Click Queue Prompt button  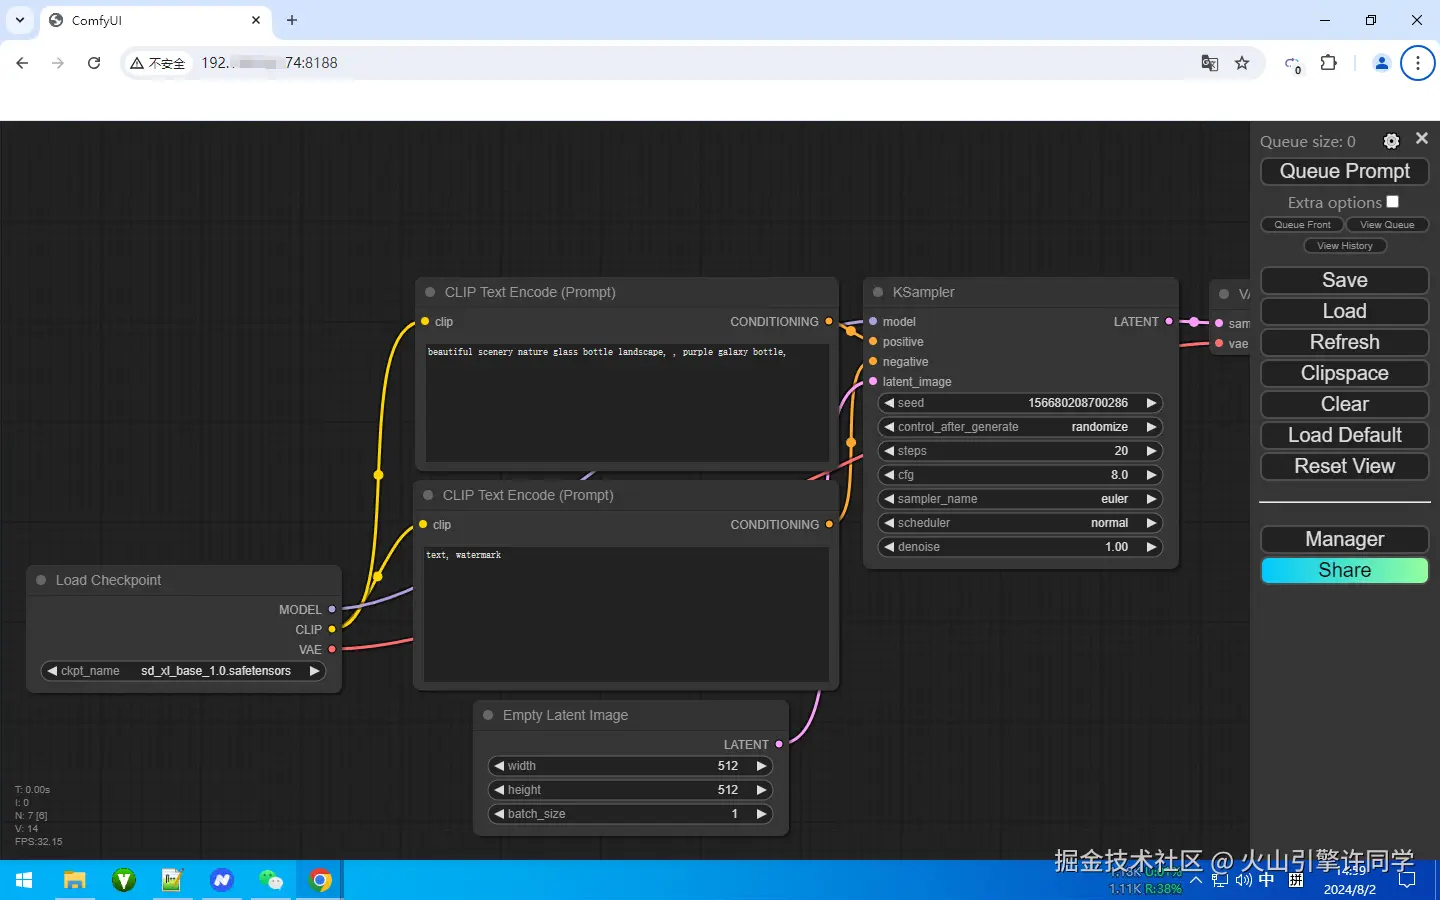[1345, 171]
